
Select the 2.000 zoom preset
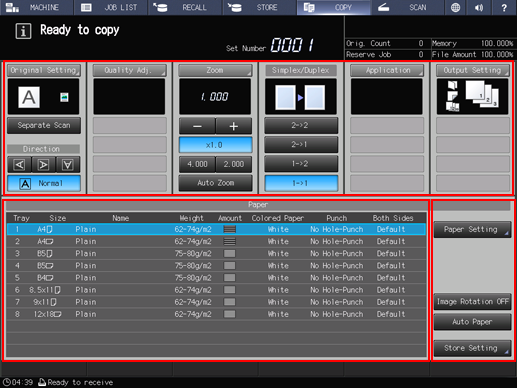click(234, 164)
